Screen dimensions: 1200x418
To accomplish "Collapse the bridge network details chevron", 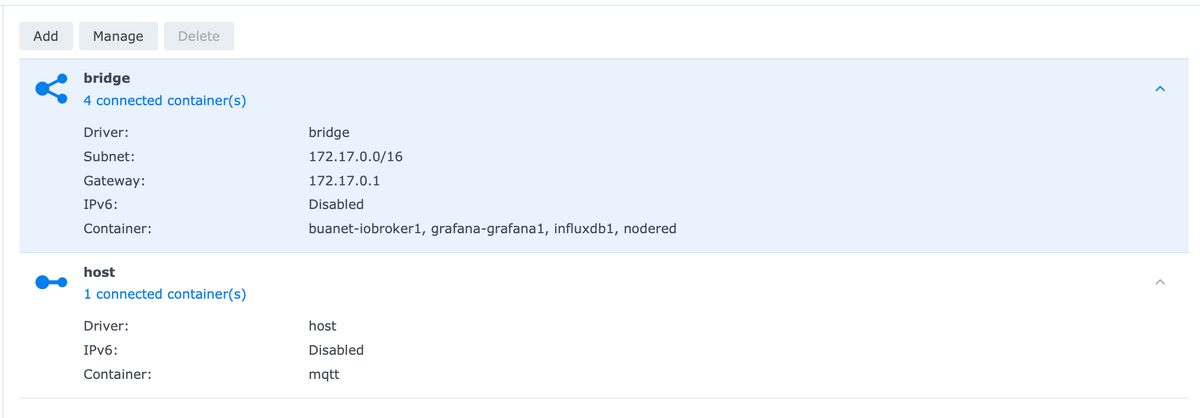I will pos(1160,89).
